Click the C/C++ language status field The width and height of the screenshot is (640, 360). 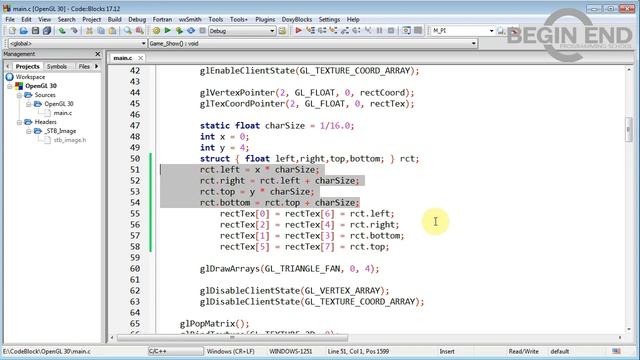point(176,351)
